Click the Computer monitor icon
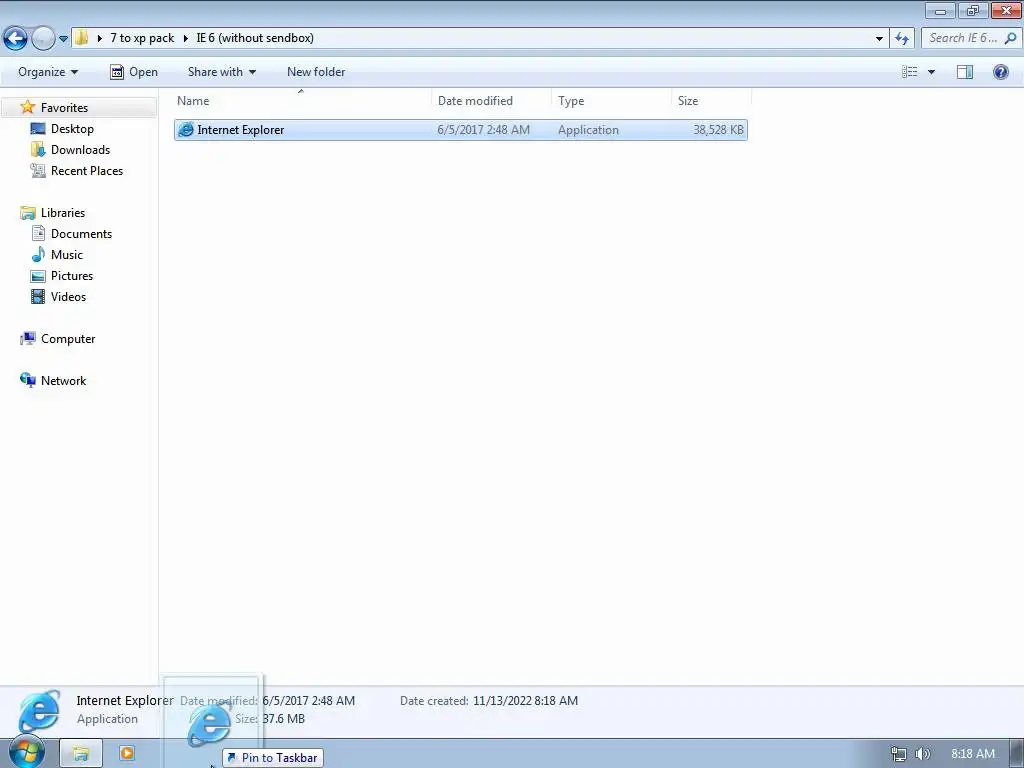Viewport: 1024px width, 768px height. (27, 338)
